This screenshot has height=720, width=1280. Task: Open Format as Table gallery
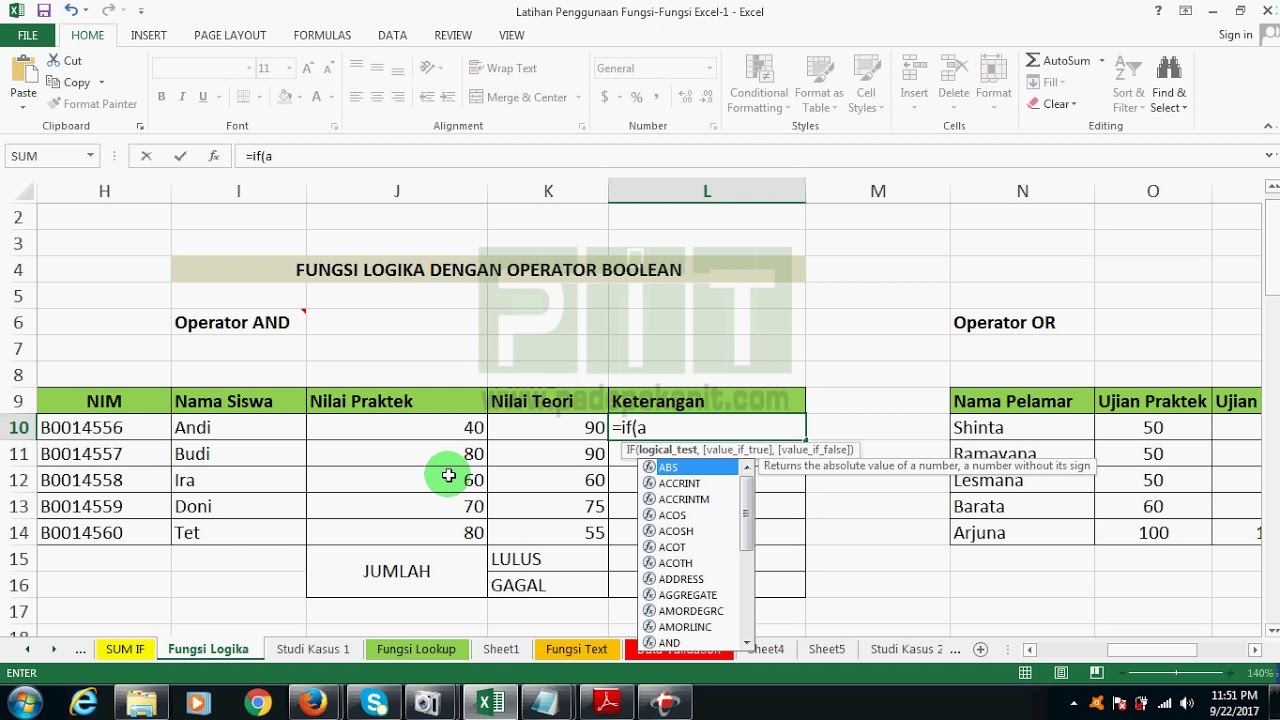(x=819, y=84)
